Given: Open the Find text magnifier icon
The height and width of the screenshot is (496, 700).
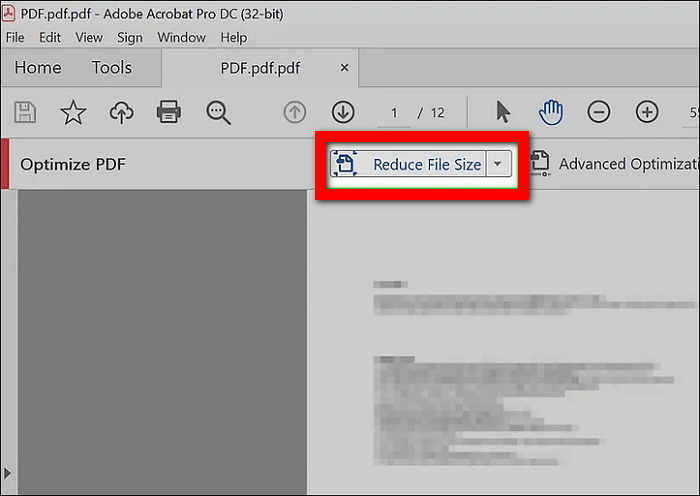Looking at the screenshot, I should [218, 113].
